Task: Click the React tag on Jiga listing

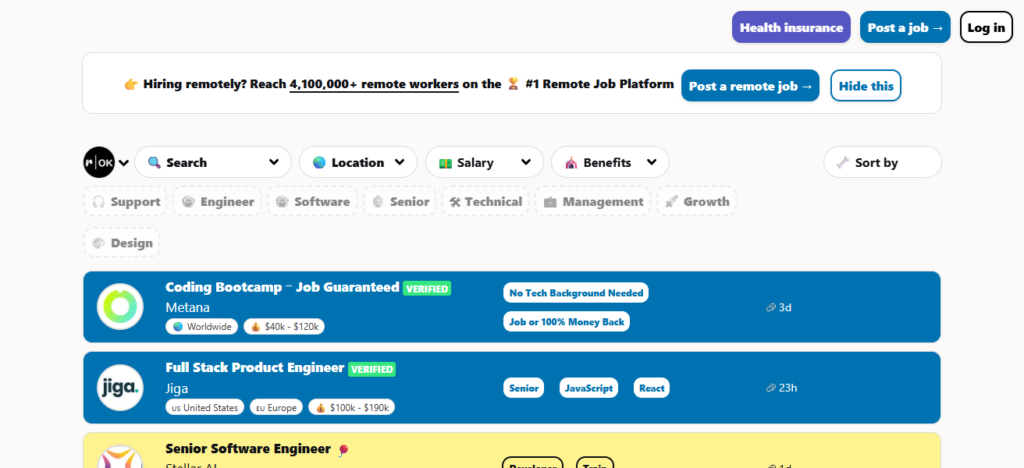Action: [652, 388]
